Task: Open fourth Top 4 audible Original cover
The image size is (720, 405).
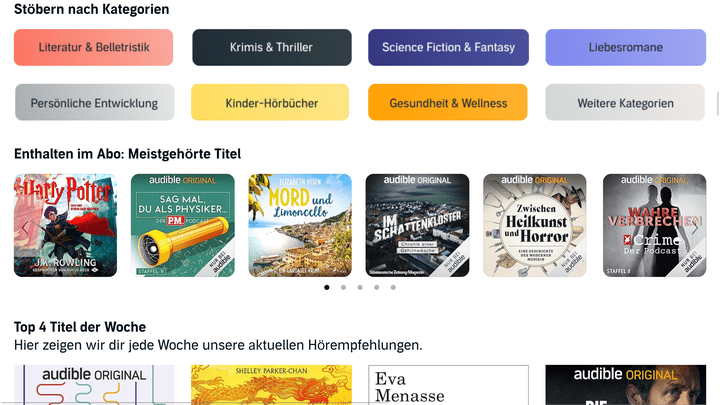Action: (625, 385)
